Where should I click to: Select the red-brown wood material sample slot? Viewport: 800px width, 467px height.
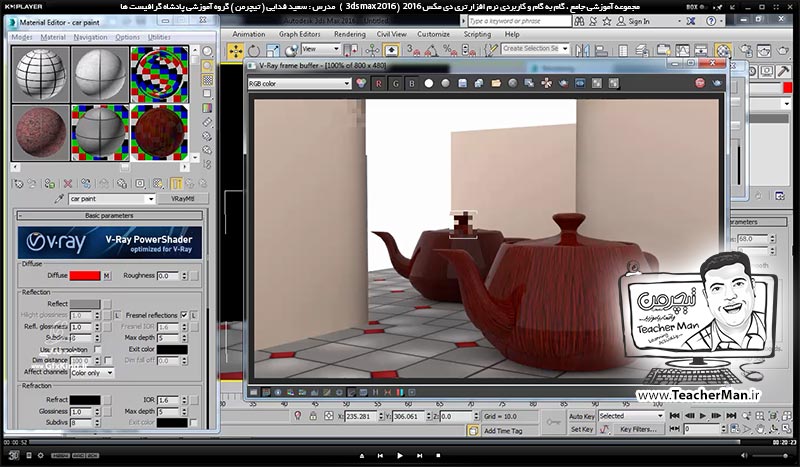click(x=159, y=132)
